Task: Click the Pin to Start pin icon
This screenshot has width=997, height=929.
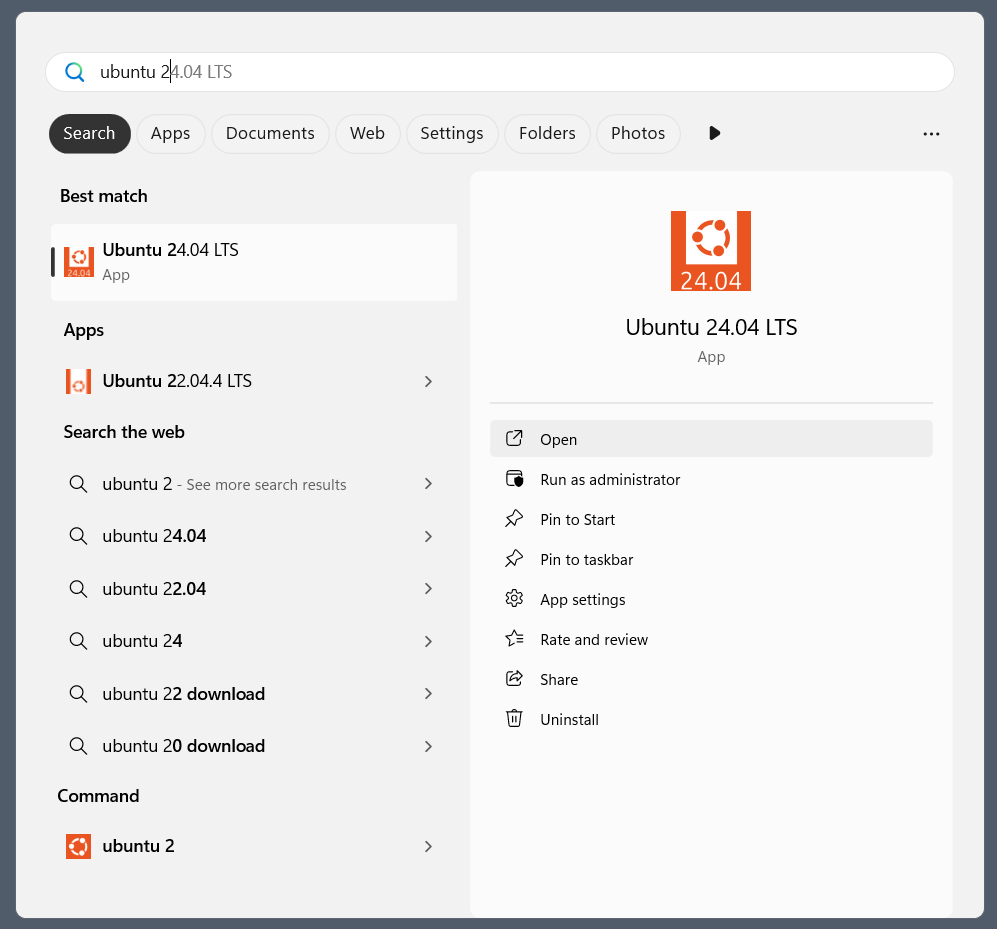Action: [514, 519]
